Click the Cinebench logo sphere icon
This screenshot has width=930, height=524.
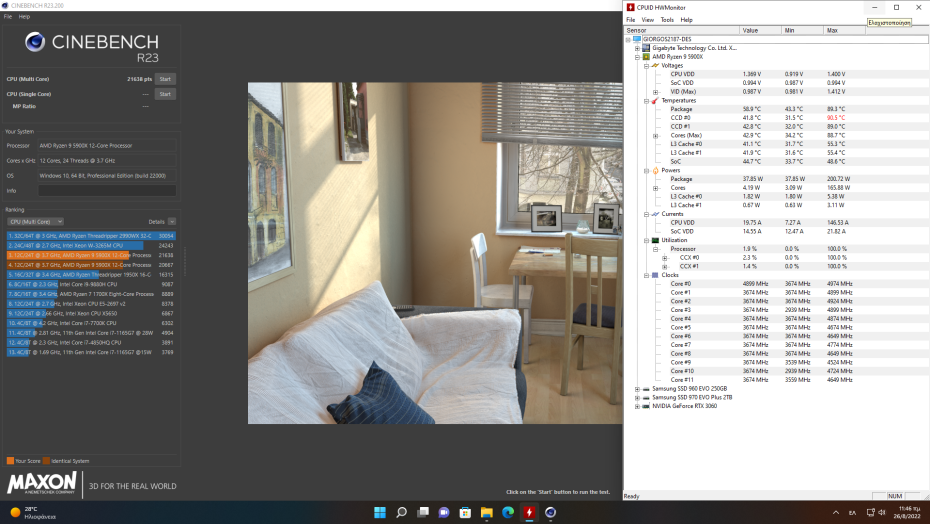click(x=35, y=42)
